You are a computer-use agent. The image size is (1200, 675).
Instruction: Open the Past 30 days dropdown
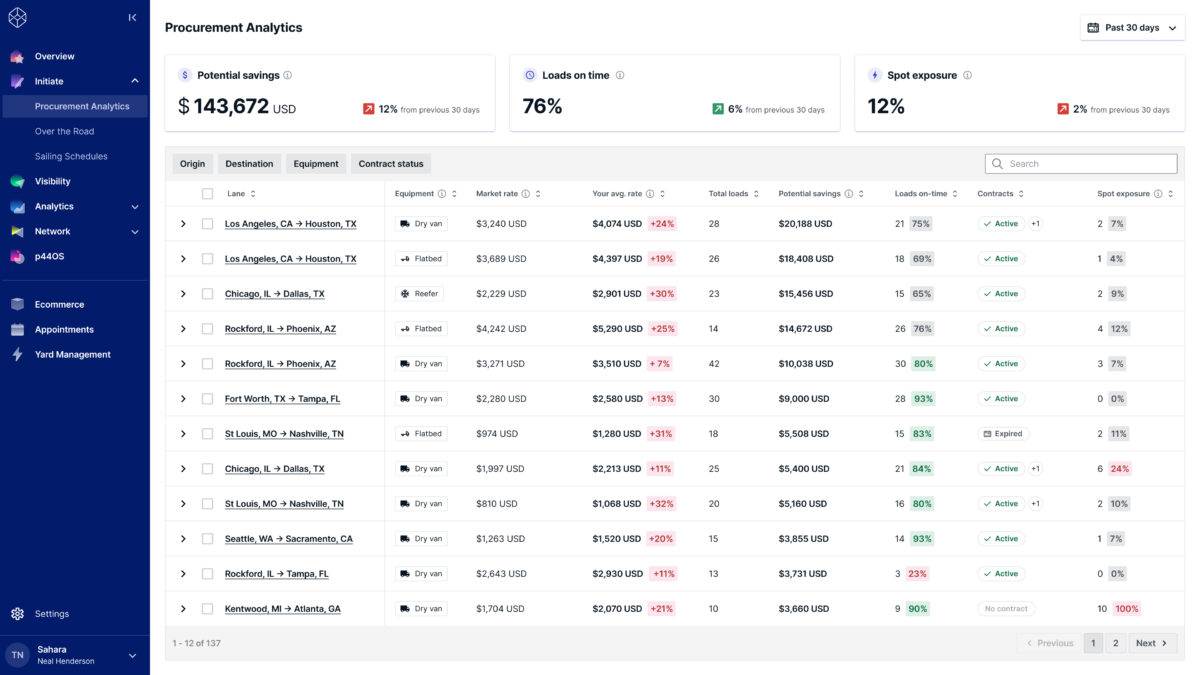[x=1132, y=28]
